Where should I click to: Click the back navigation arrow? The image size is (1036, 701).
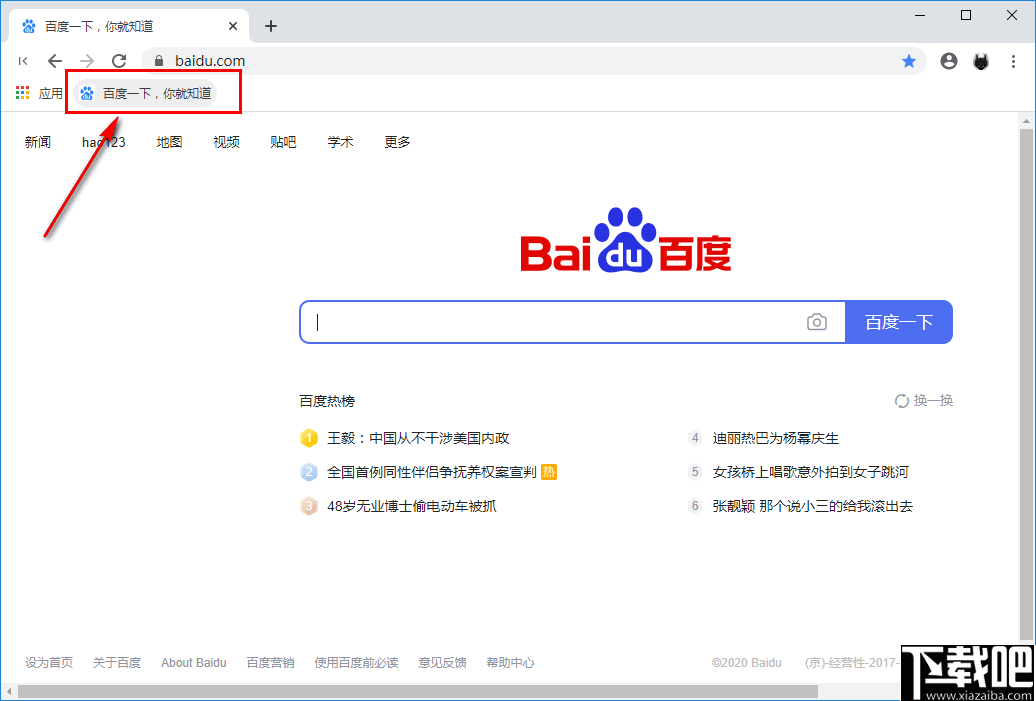55,61
